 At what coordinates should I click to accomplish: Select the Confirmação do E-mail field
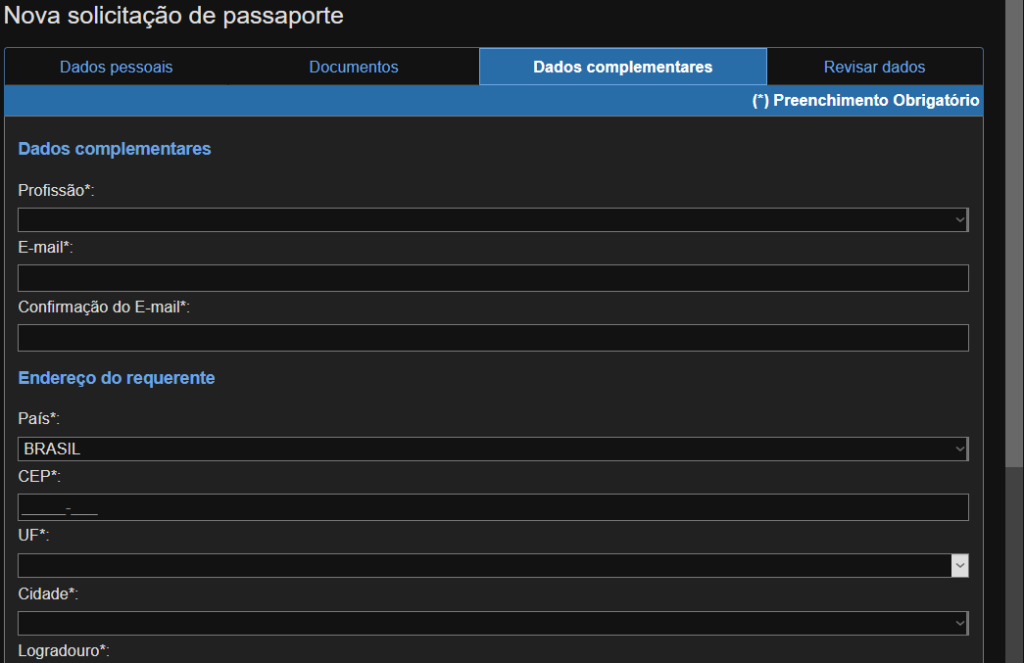492,337
